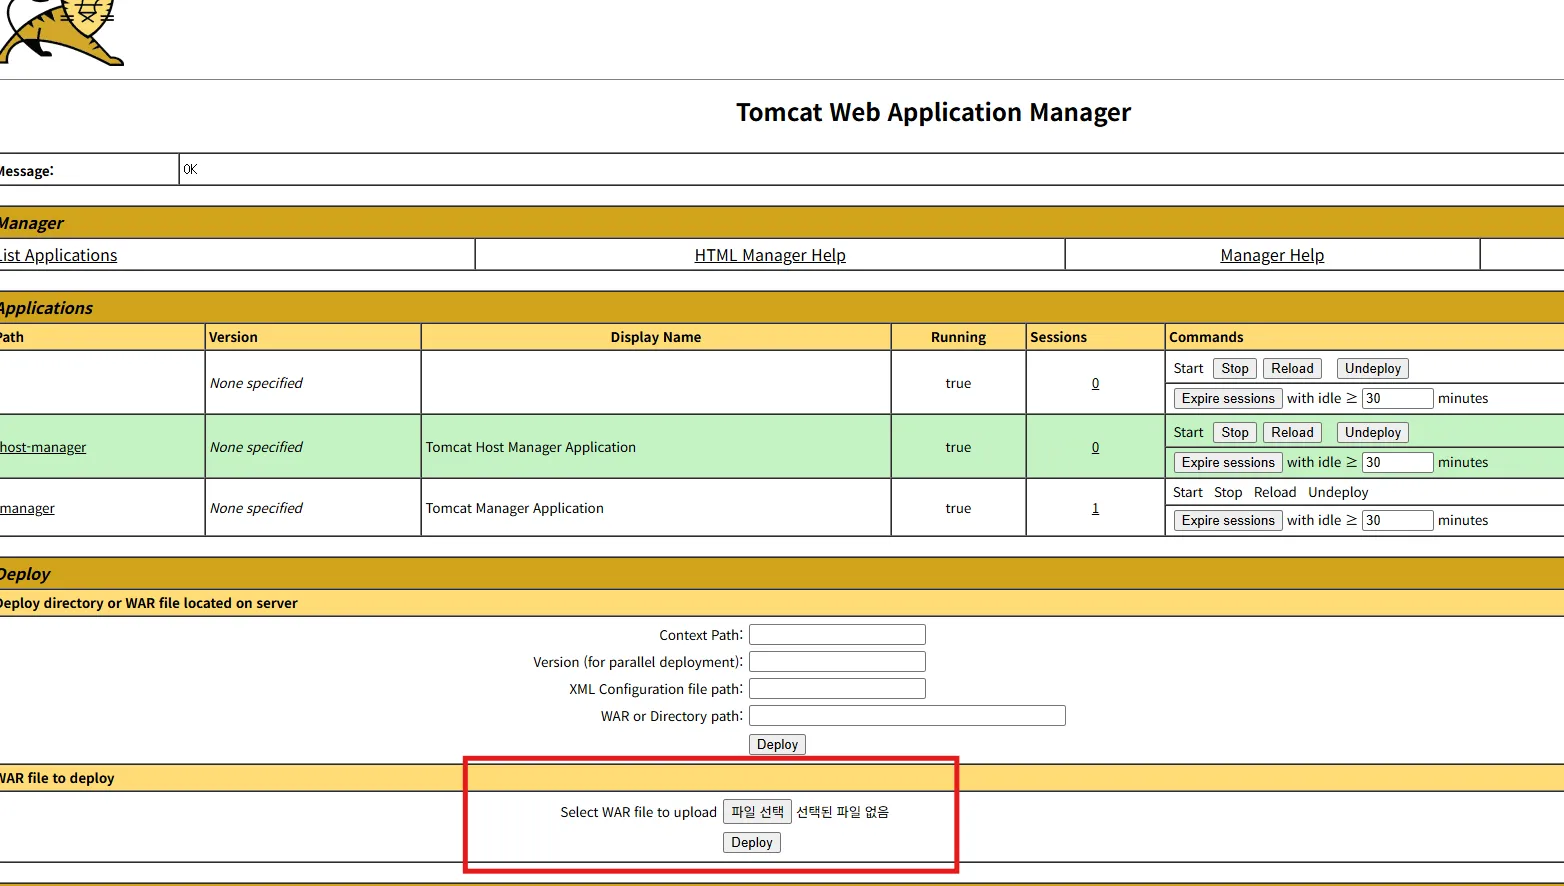Click the Undeploy text in the manager row

tap(1338, 492)
